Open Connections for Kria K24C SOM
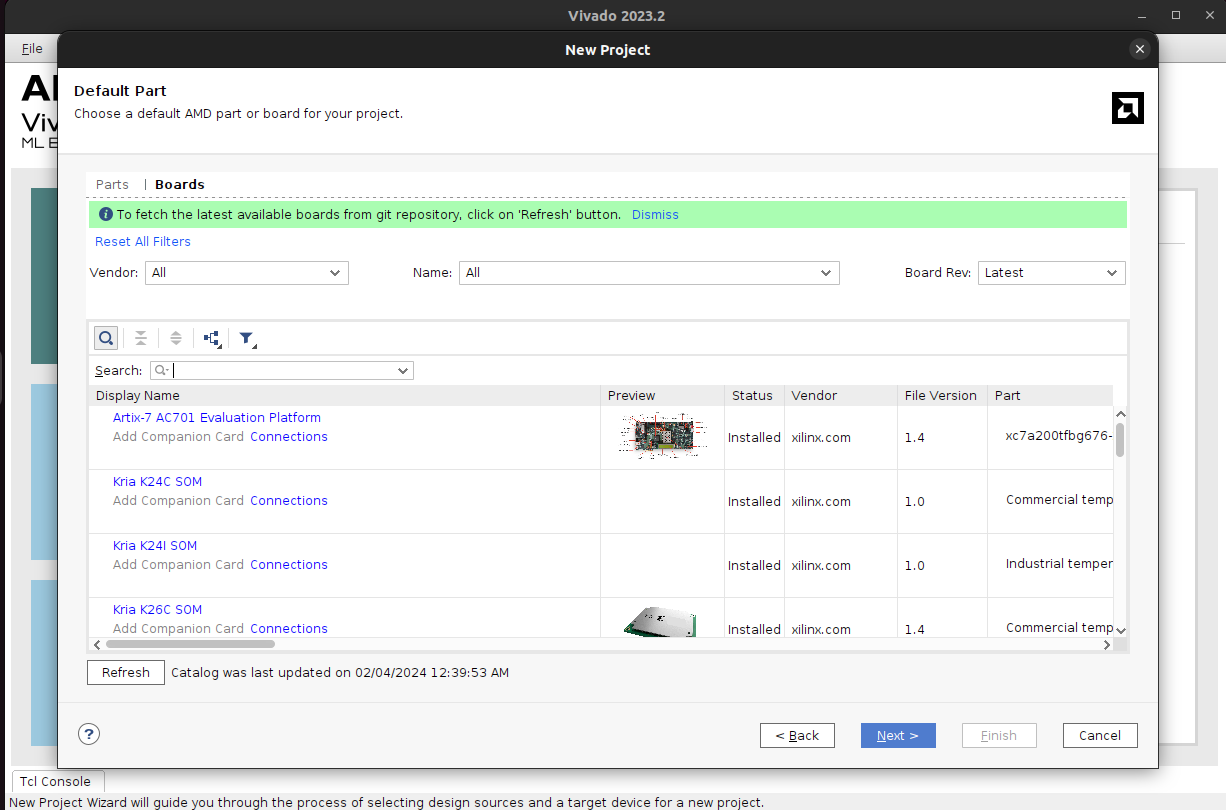Image resolution: width=1226 pixels, height=810 pixels. [289, 500]
